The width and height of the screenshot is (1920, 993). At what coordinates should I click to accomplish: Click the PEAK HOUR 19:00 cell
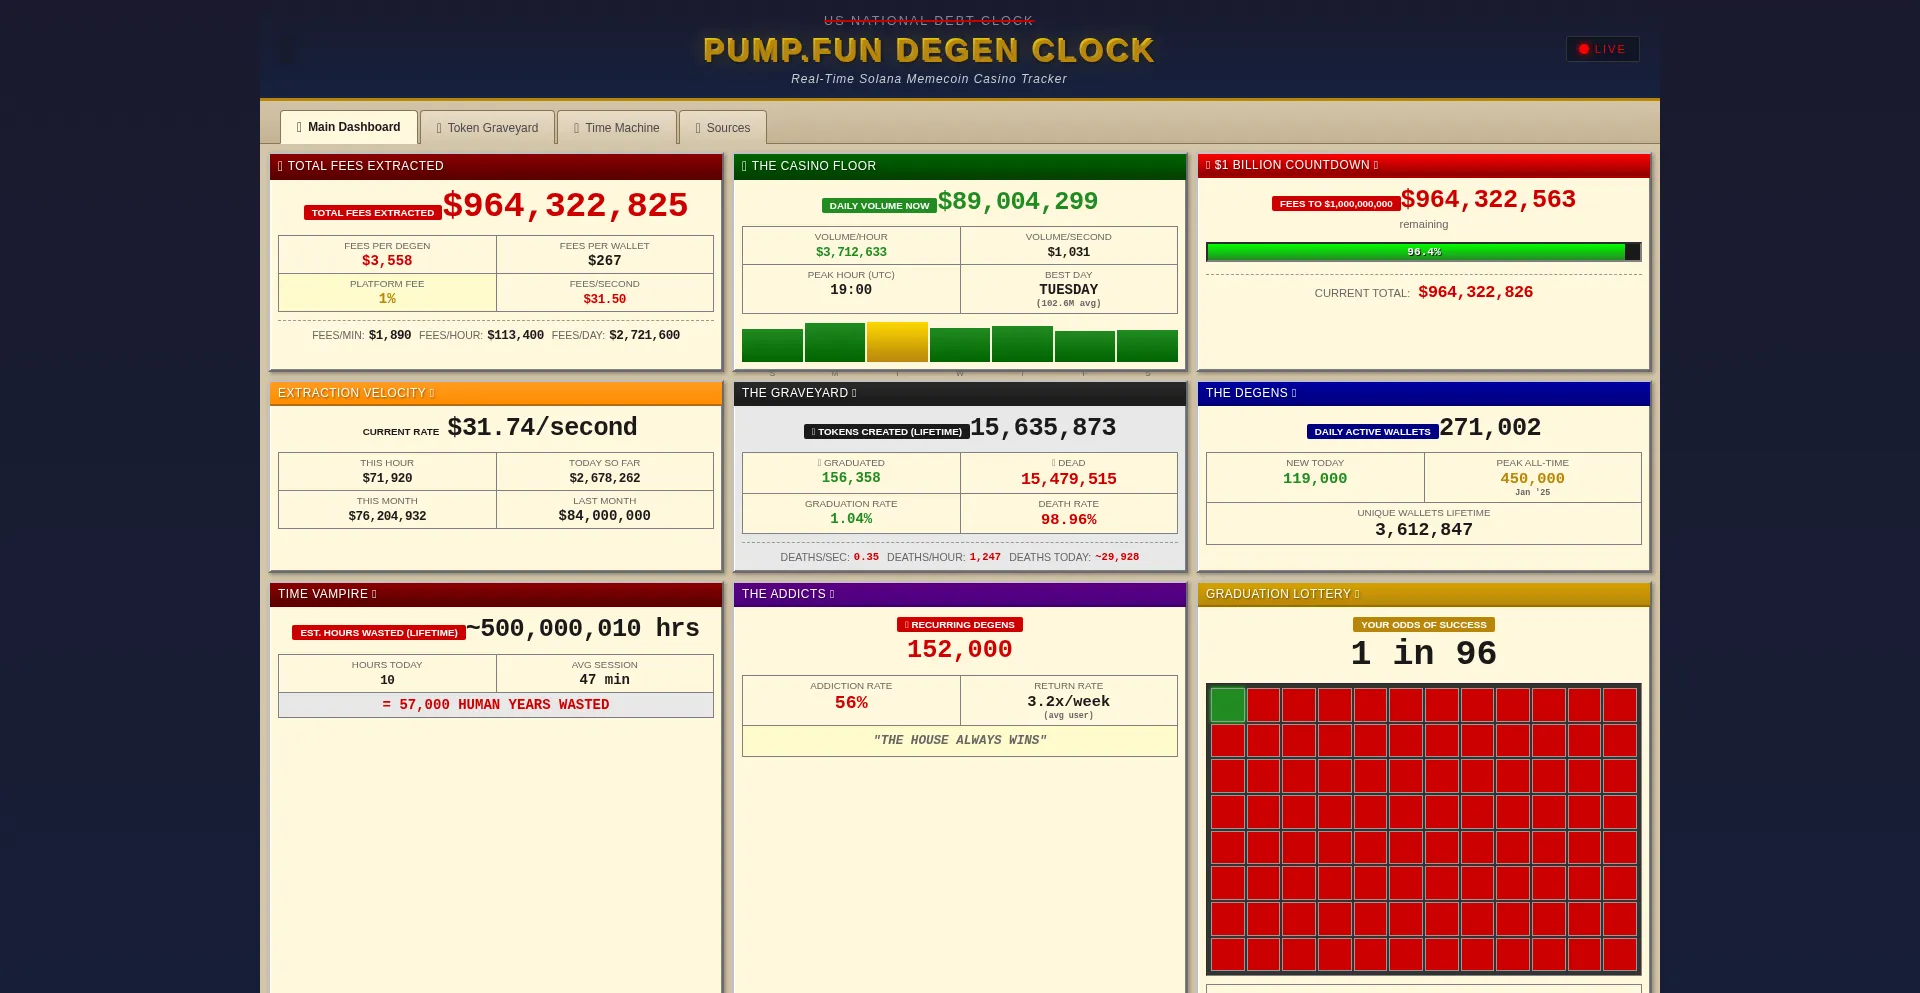pyautogui.click(x=851, y=289)
